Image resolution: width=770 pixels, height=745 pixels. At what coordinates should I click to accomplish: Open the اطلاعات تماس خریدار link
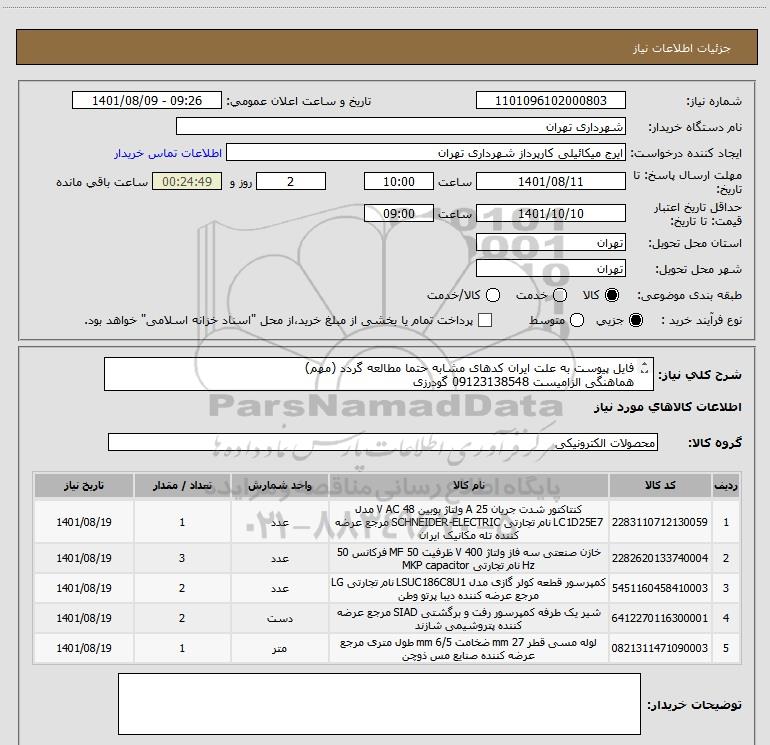(168, 153)
